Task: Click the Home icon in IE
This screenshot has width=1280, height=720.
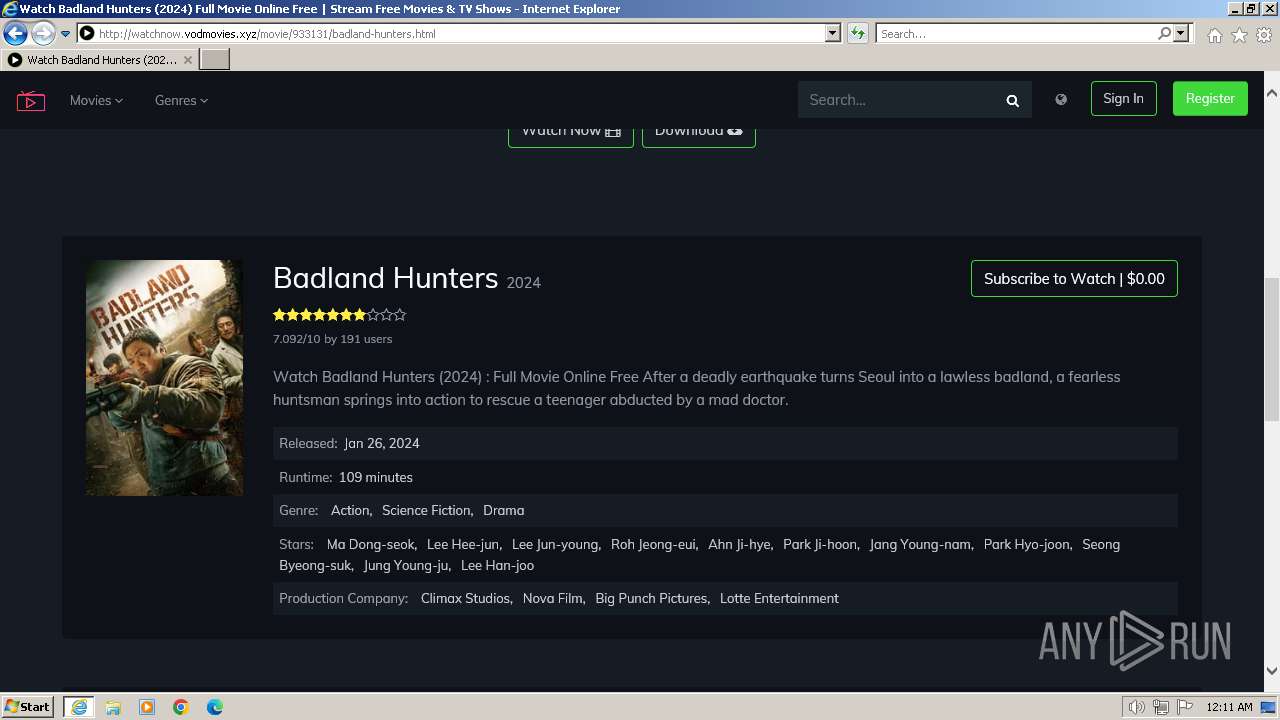Action: 1214,35
